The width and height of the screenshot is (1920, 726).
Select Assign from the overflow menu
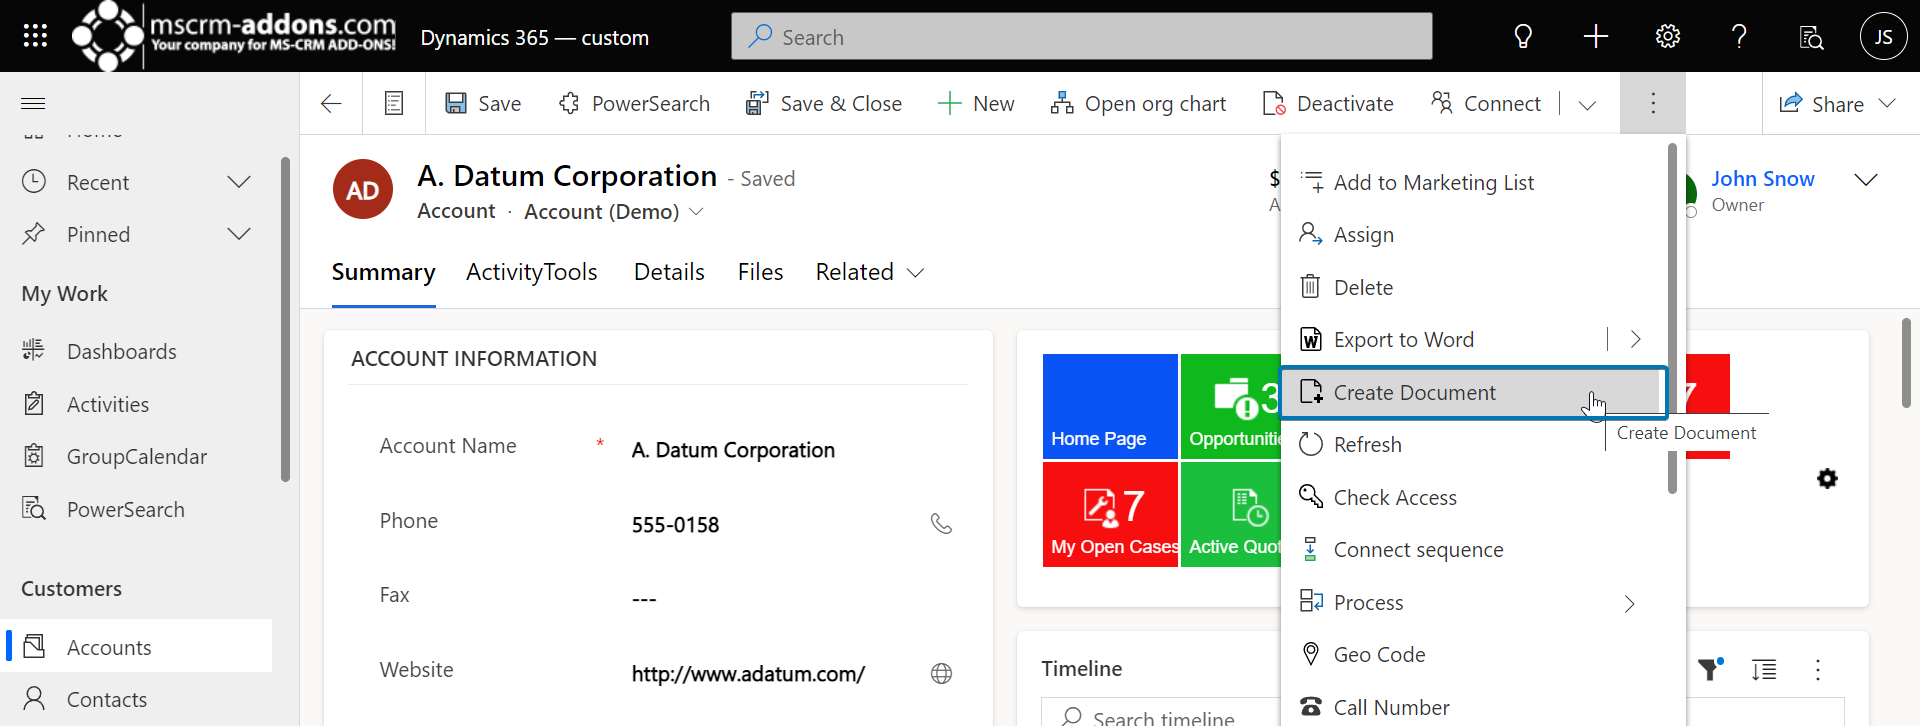(1476, 234)
